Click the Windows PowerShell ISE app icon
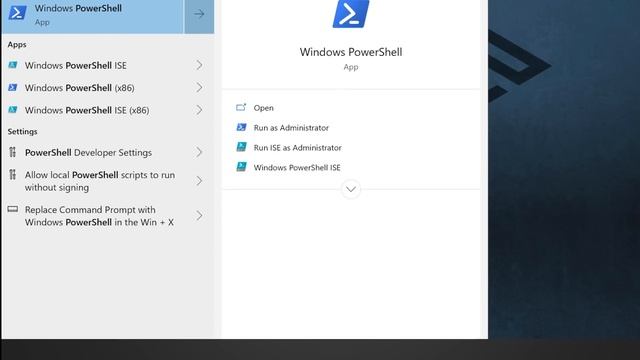The height and width of the screenshot is (360, 640). tap(13, 65)
